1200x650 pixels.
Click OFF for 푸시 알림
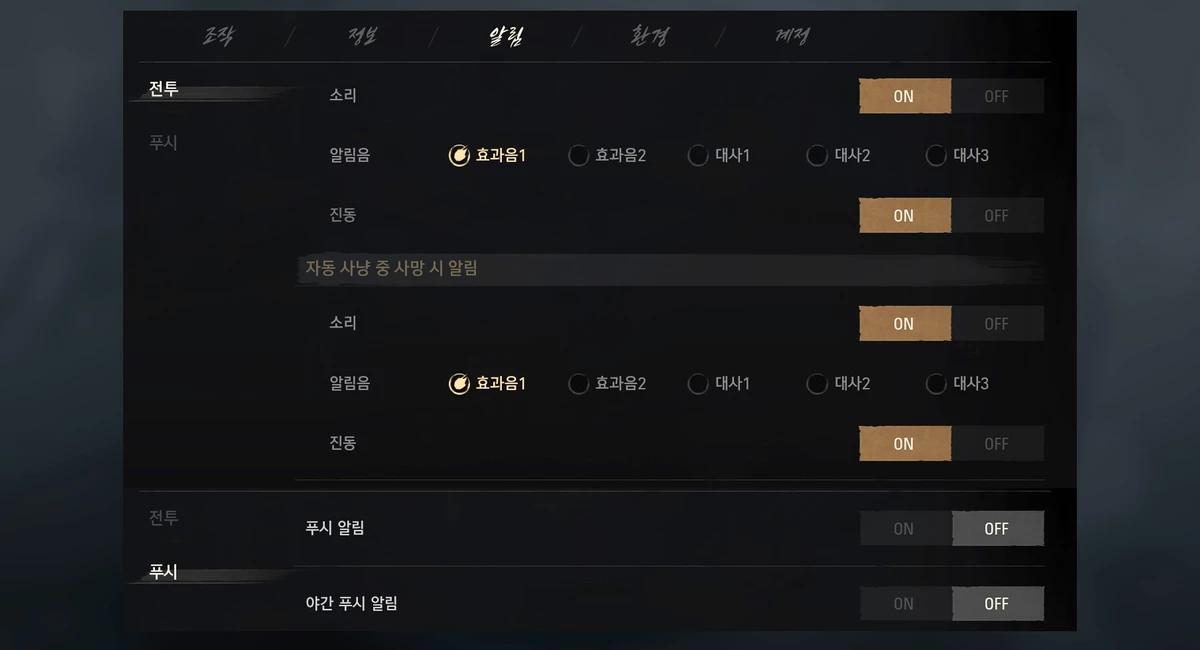tap(997, 529)
